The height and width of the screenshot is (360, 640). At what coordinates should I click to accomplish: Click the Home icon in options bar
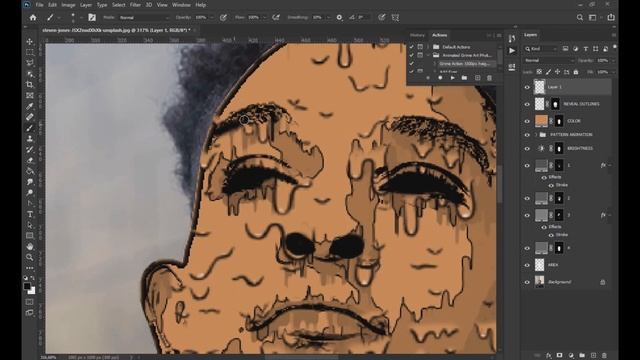click(x=33, y=18)
